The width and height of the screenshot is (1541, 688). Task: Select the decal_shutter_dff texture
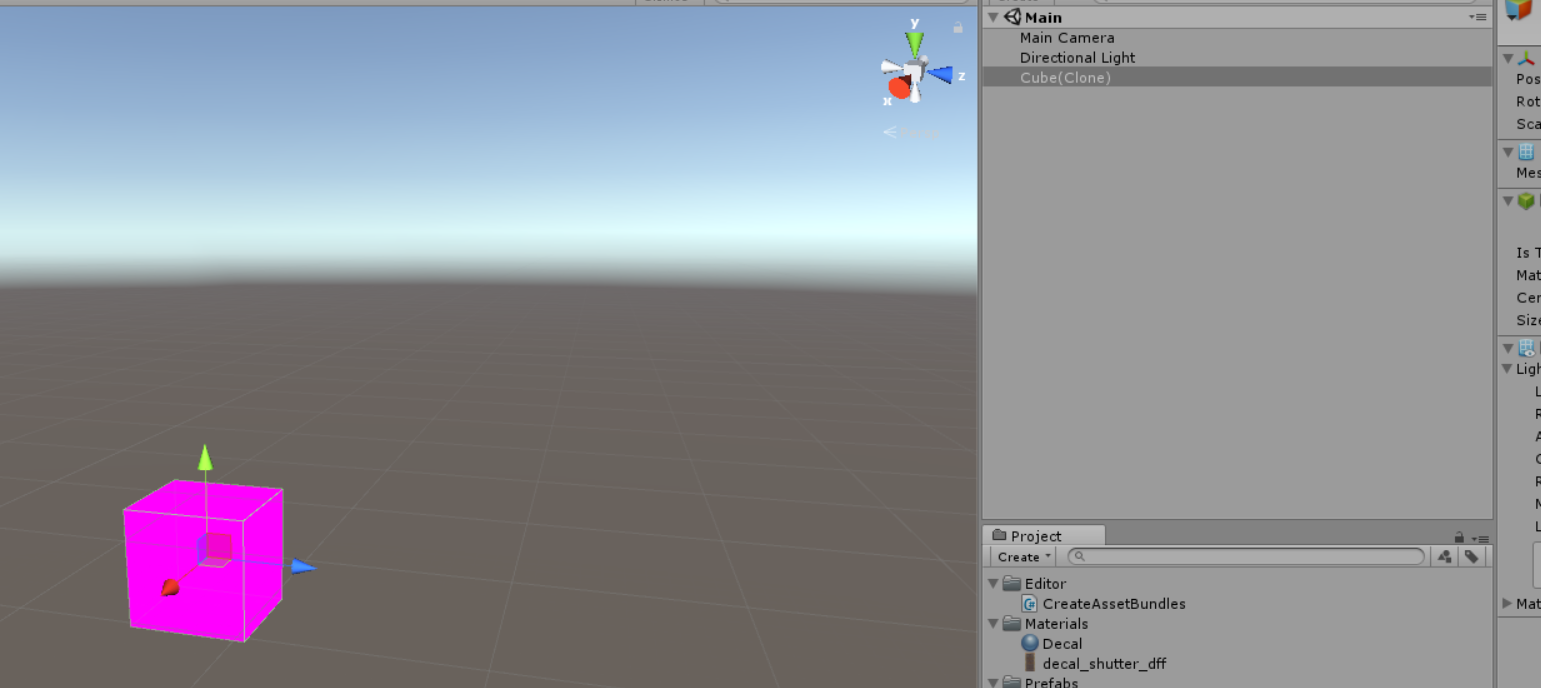click(1104, 663)
